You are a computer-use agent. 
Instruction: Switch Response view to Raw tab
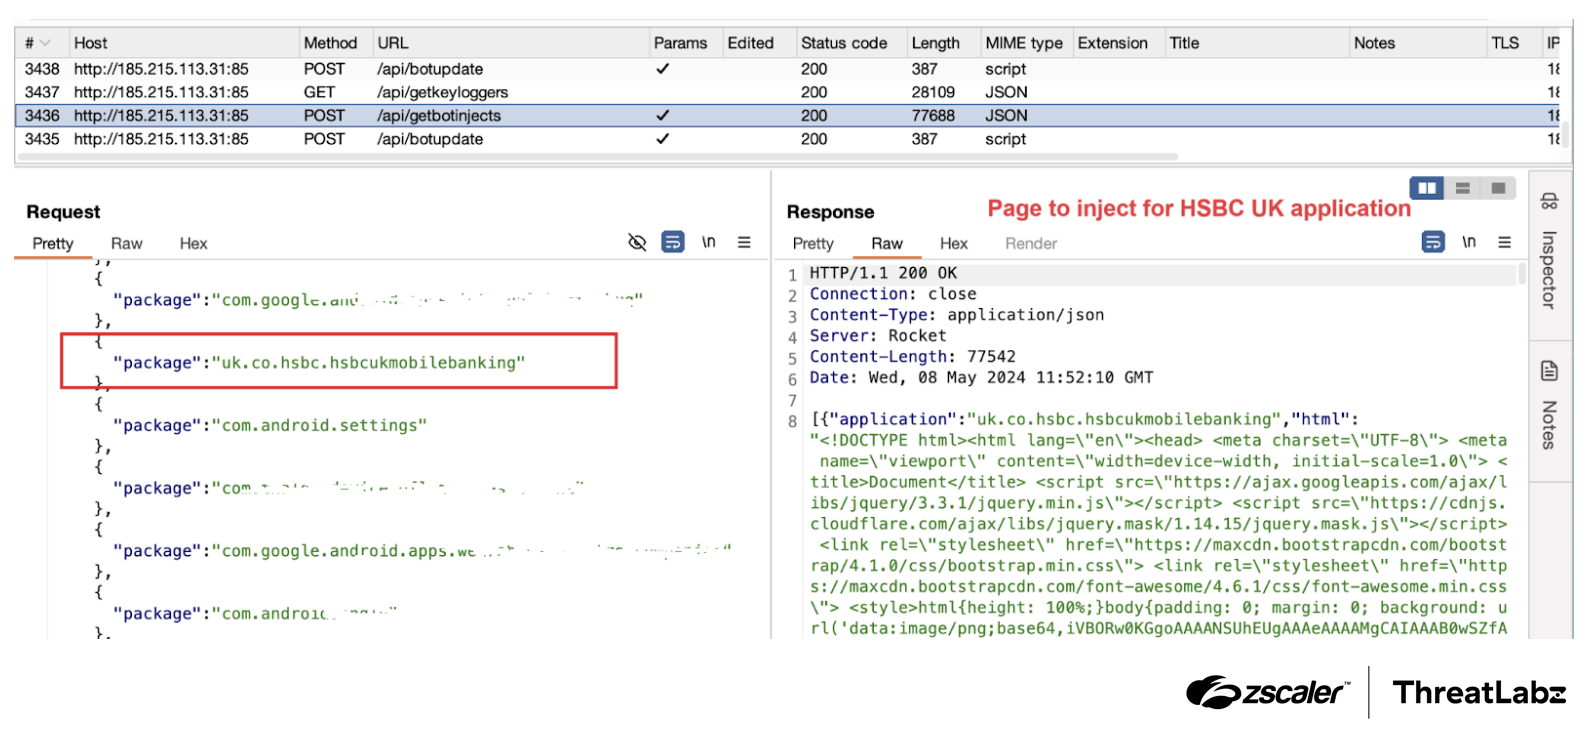coord(887,244)
